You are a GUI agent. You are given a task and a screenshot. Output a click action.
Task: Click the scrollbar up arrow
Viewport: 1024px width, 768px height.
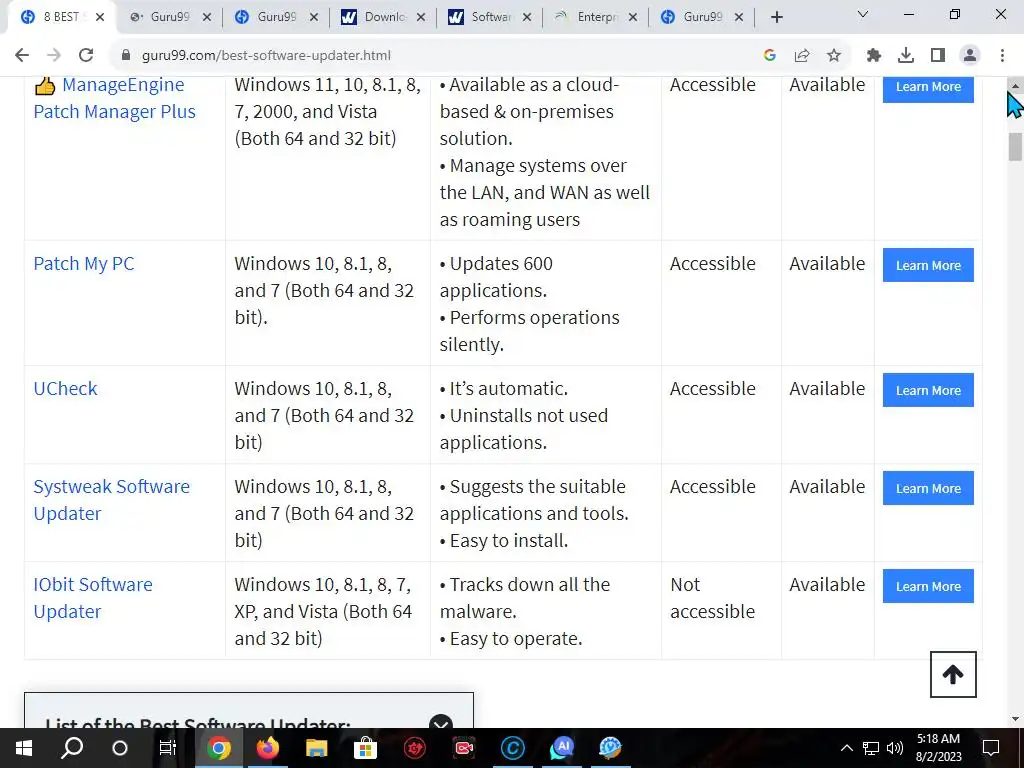click(1015, 85)
